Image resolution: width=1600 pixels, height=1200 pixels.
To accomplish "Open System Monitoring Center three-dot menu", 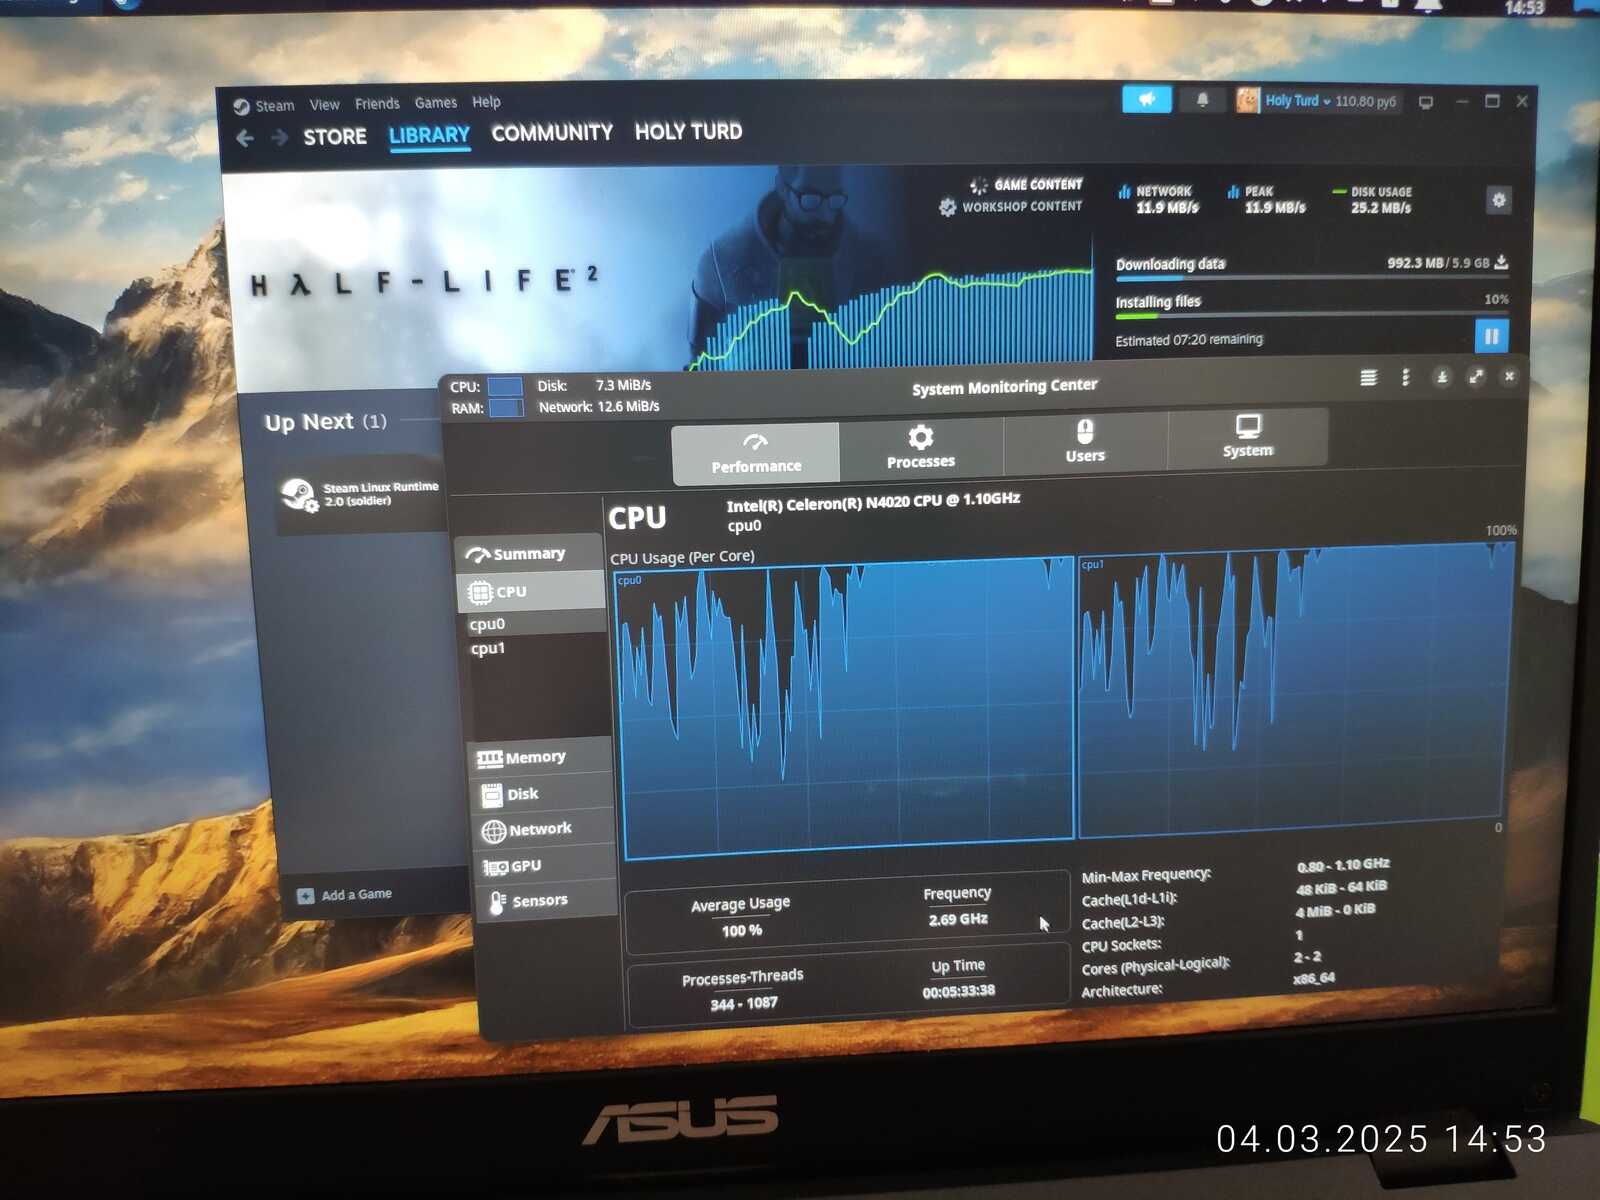I will pos(1405,377).
